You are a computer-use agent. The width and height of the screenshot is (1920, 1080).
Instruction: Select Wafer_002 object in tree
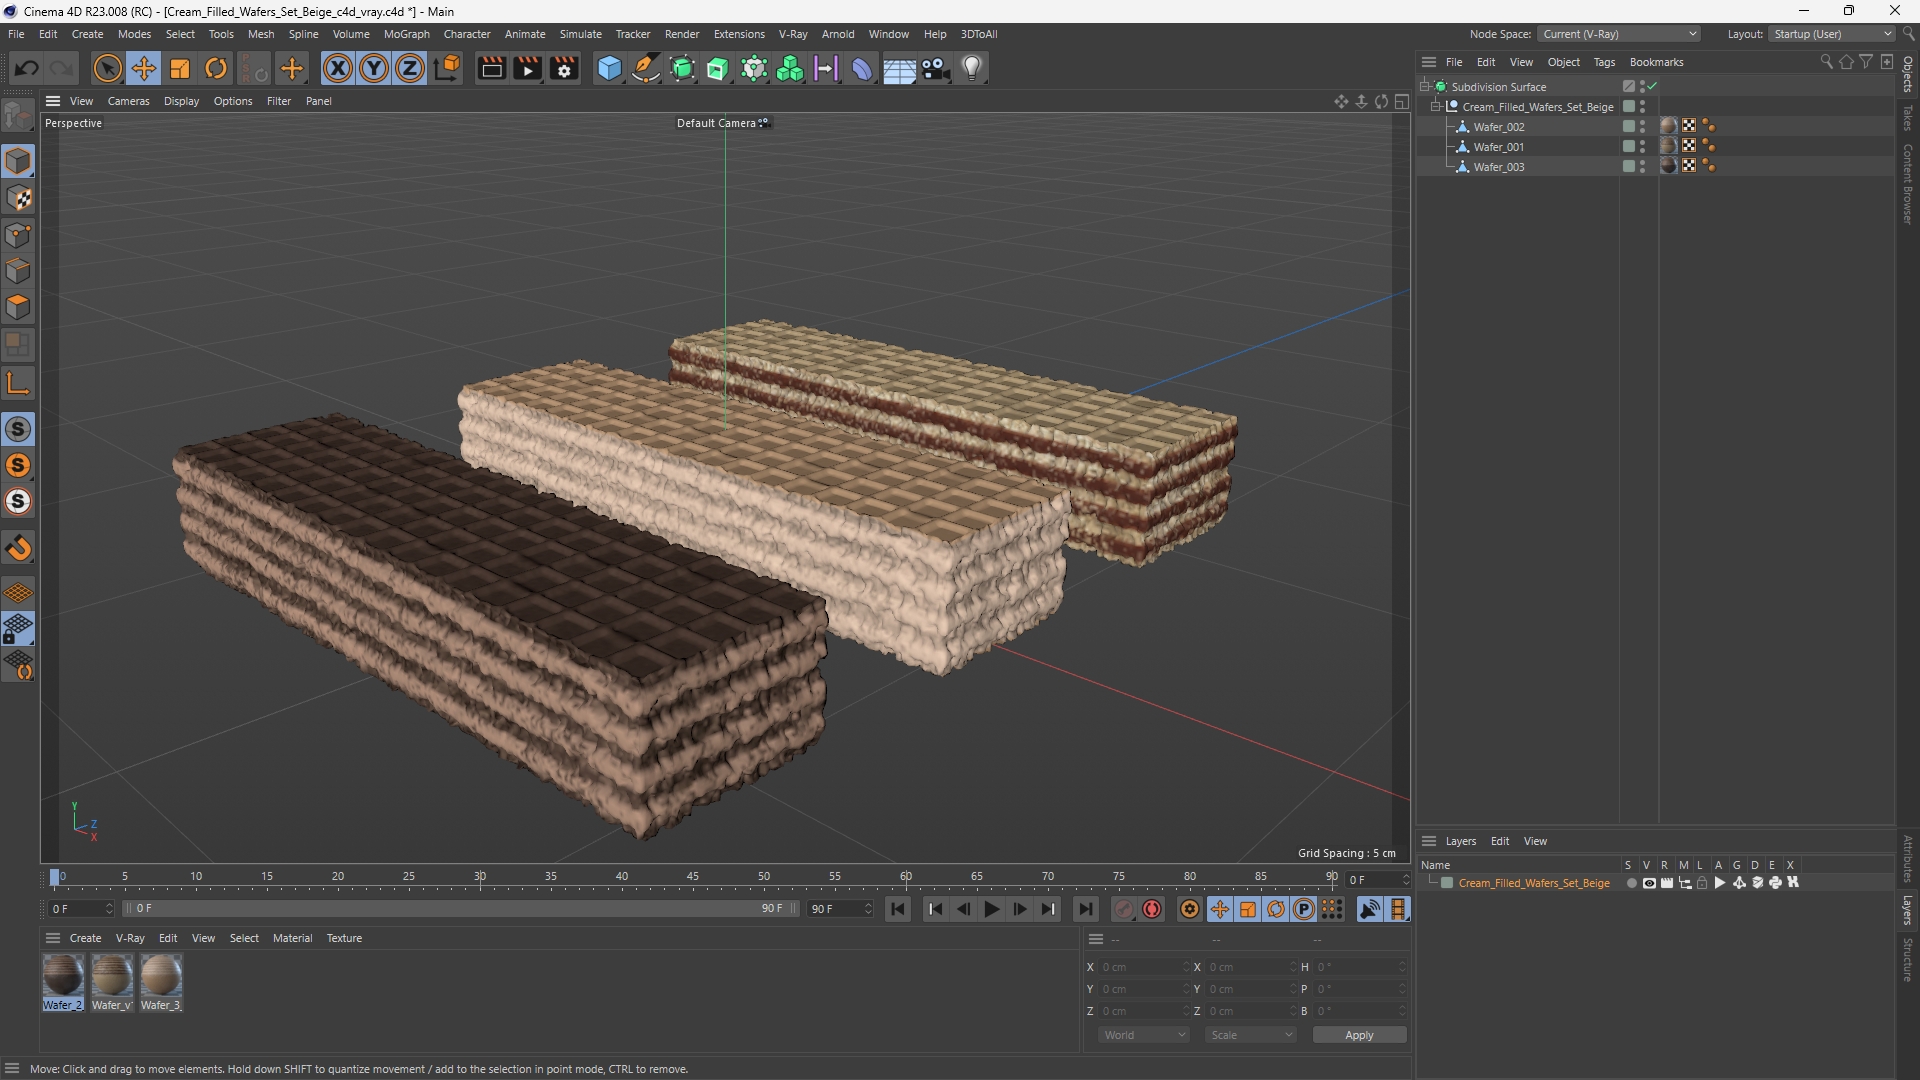pyautogui.click(x=1498, y=127)
